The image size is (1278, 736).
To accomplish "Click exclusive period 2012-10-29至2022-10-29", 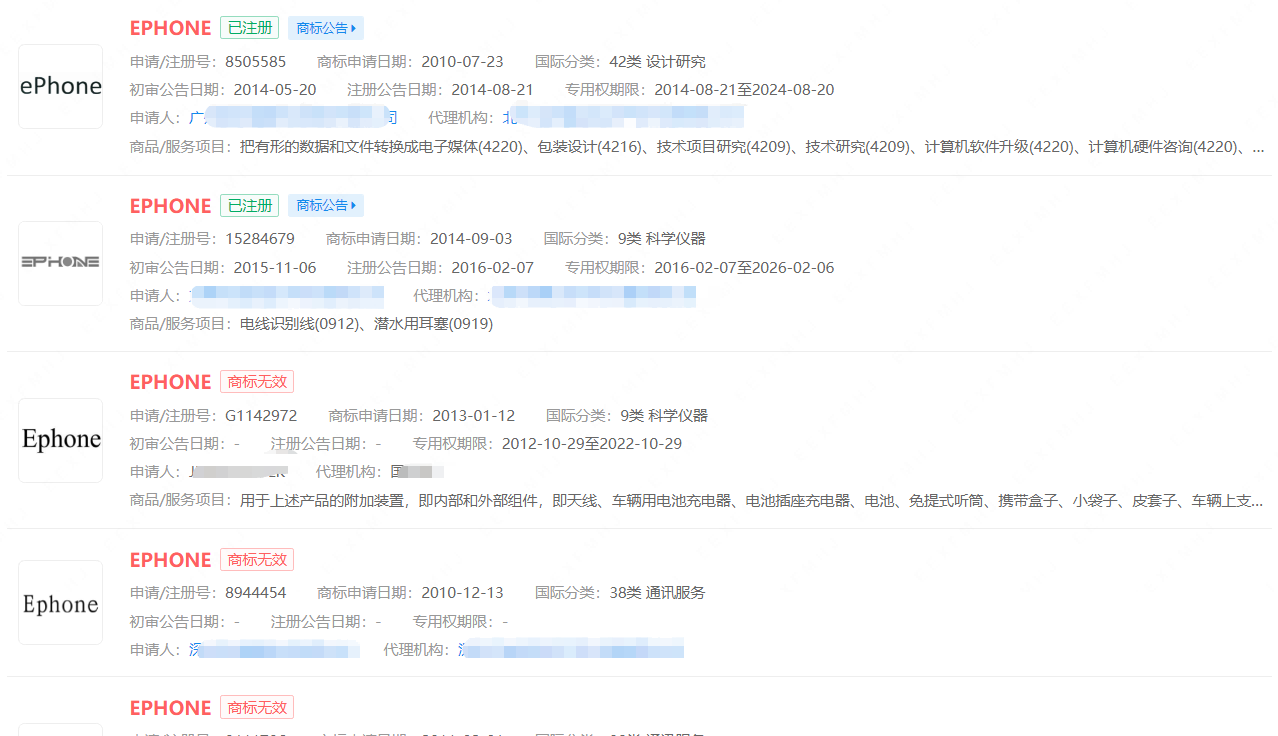I will (592, 444).
